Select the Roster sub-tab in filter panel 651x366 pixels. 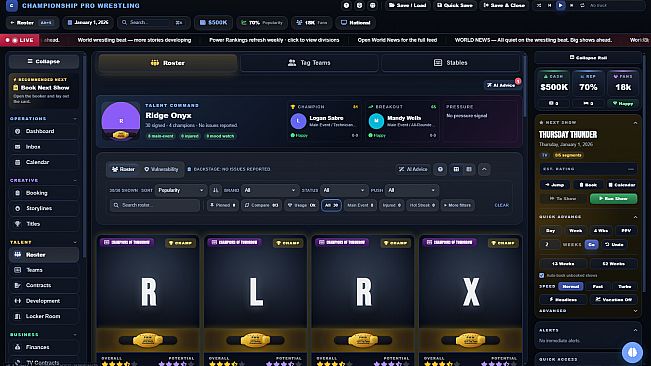pyautogui.click(x=123, y=169)
